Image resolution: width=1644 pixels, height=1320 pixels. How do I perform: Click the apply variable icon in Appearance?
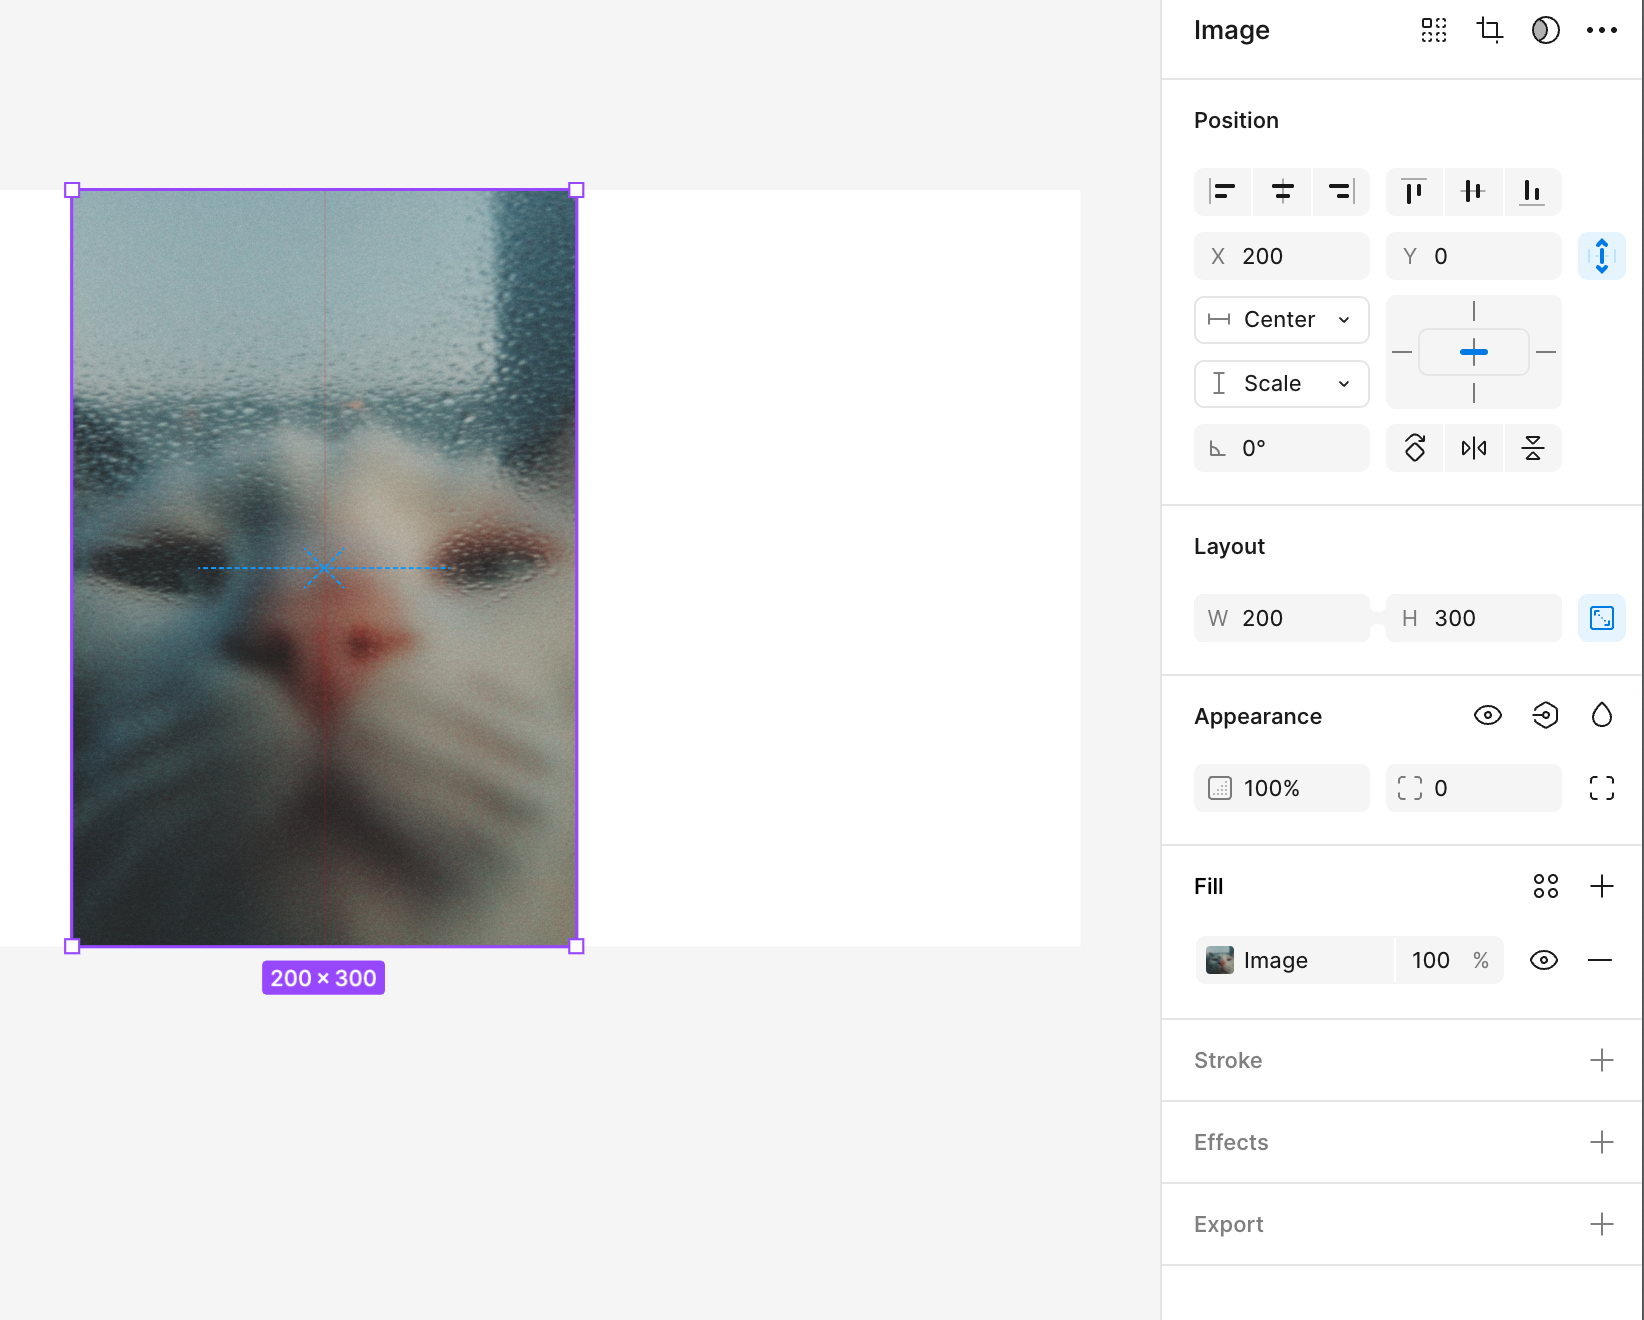coord(1546,715)
